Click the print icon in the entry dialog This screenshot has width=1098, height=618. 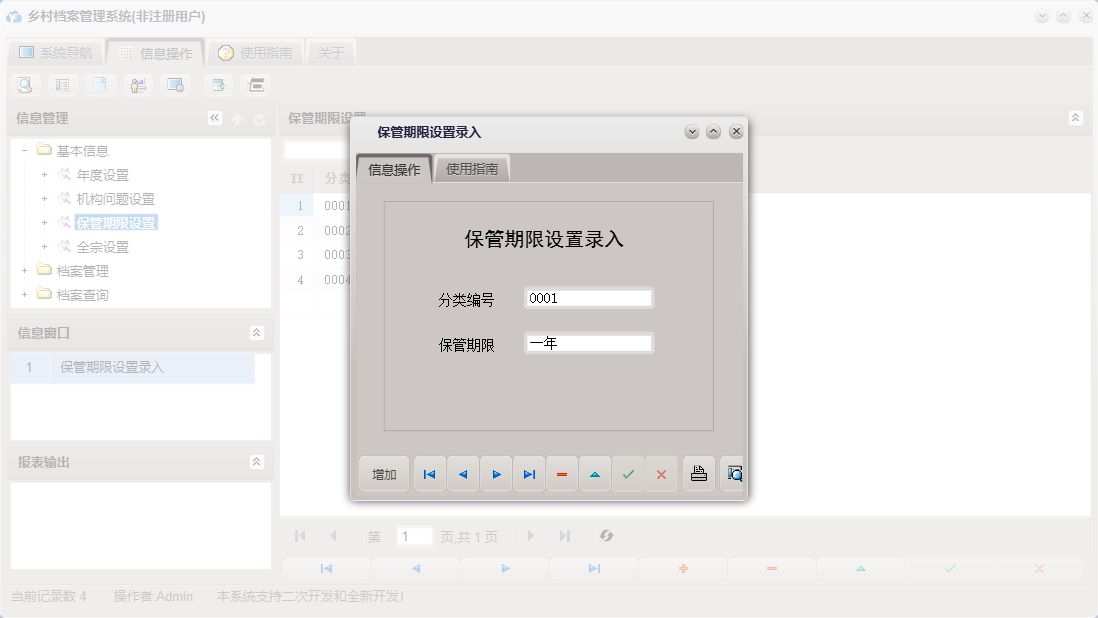pyautogui.click(x=698, y=473)
